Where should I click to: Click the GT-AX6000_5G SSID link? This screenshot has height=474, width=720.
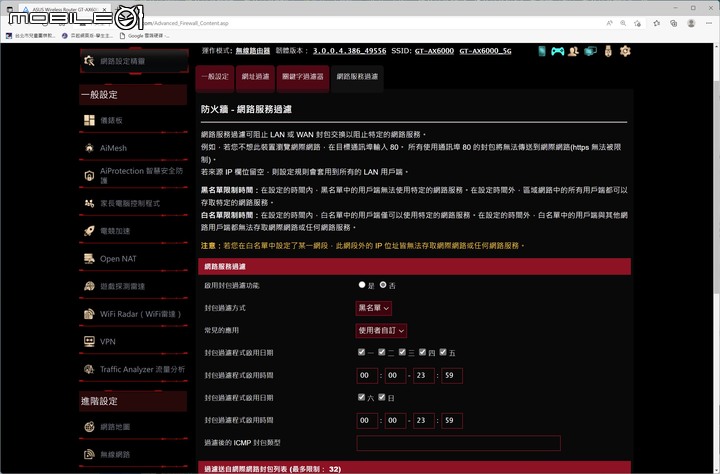(x=485, y=51)
